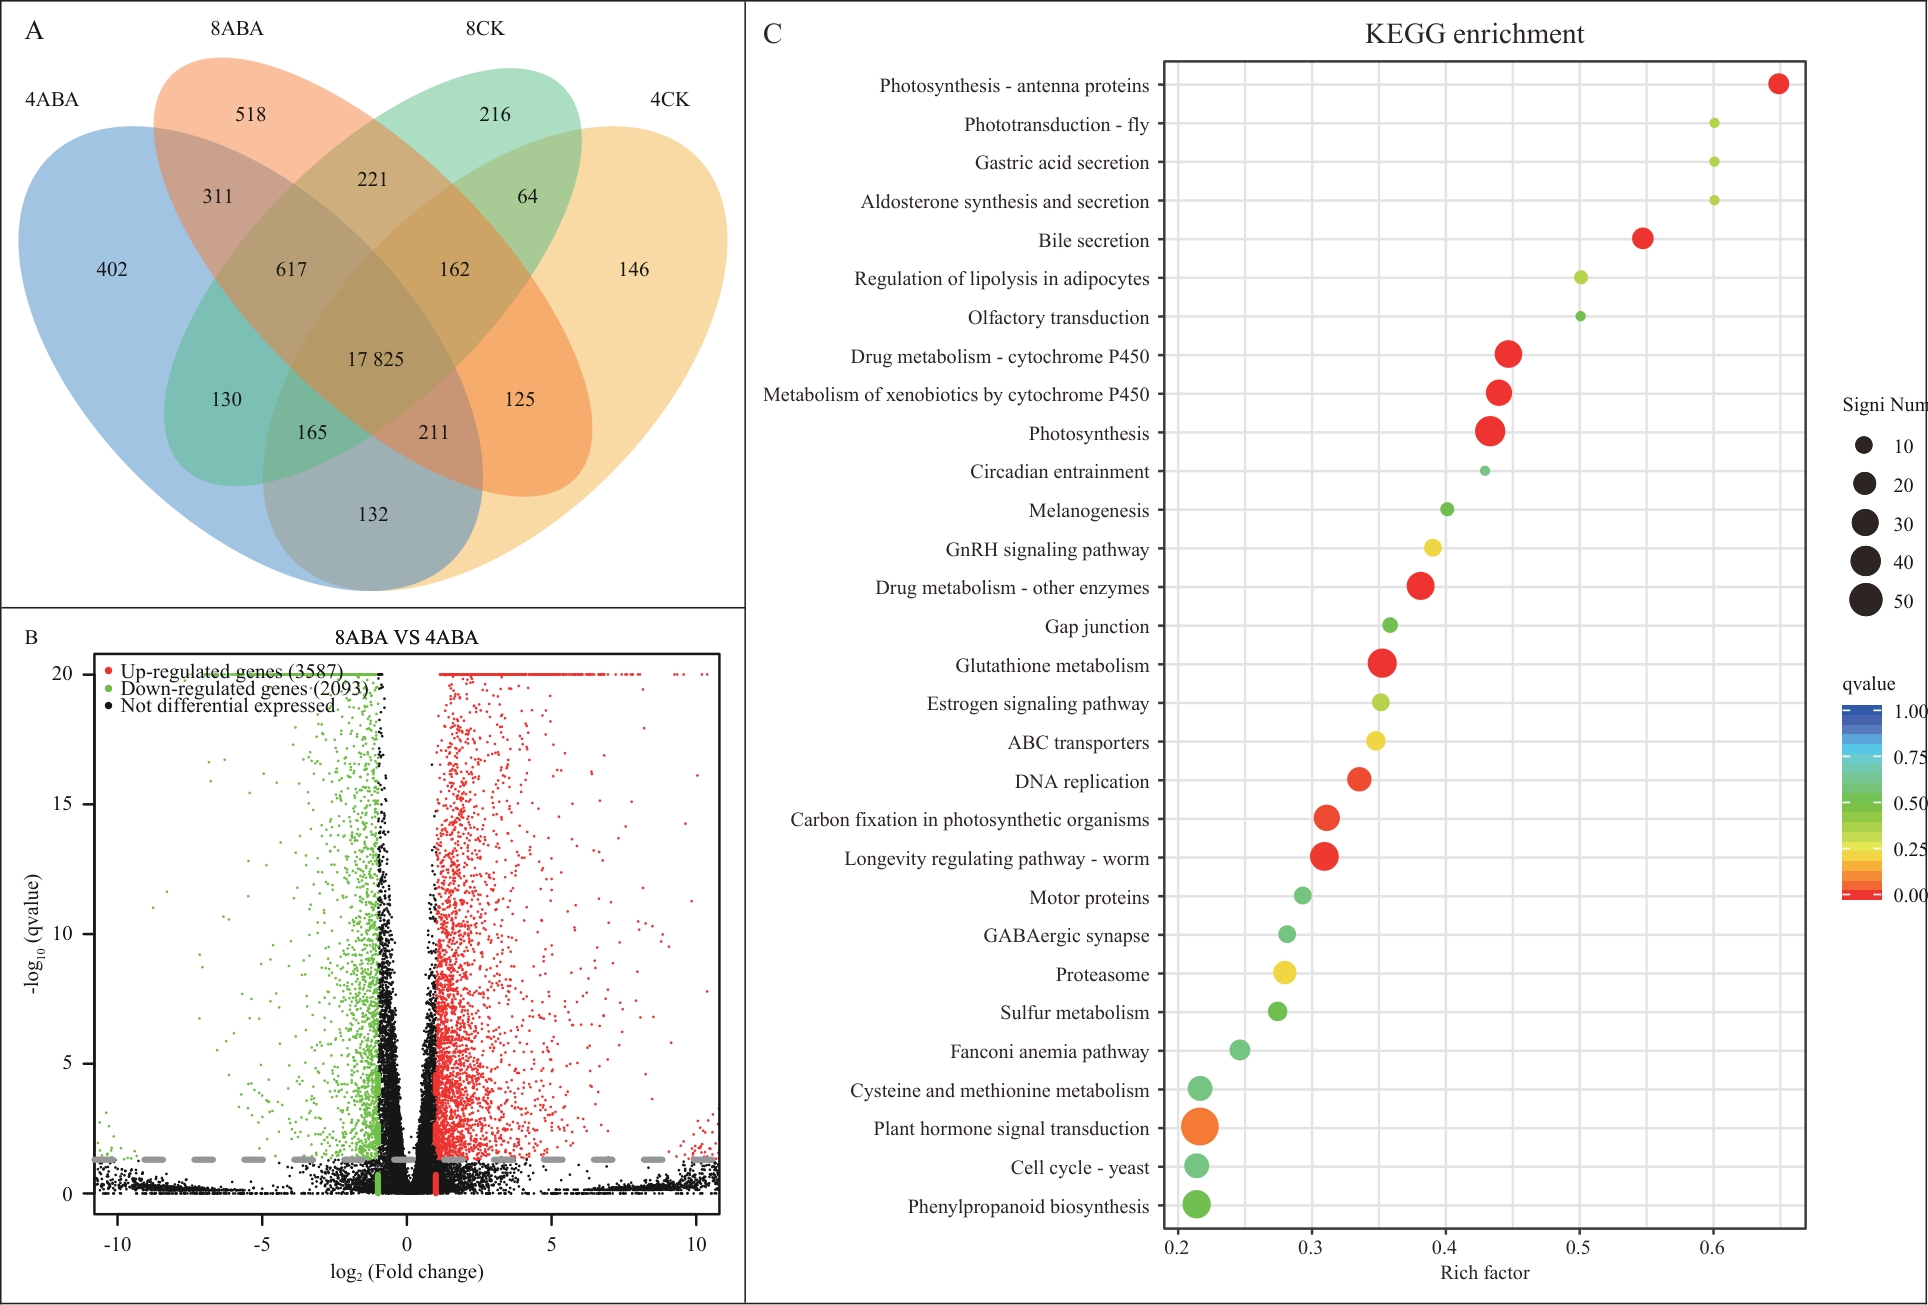Click the qvalue color gradient bar

[x=1861, y=802]
